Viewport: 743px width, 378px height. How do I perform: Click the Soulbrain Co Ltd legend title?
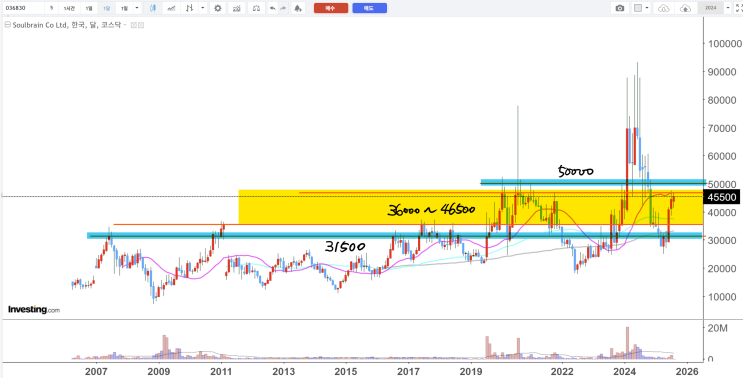click(x=66, y=25)
